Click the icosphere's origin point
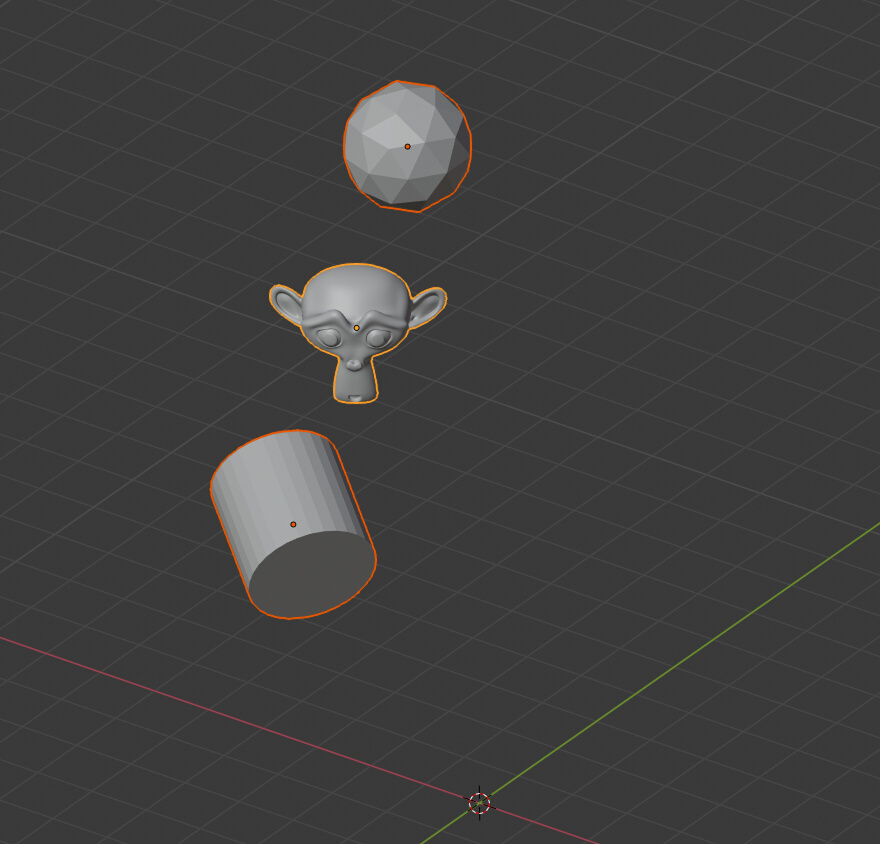The image size is (880, 844). [408, 146]
